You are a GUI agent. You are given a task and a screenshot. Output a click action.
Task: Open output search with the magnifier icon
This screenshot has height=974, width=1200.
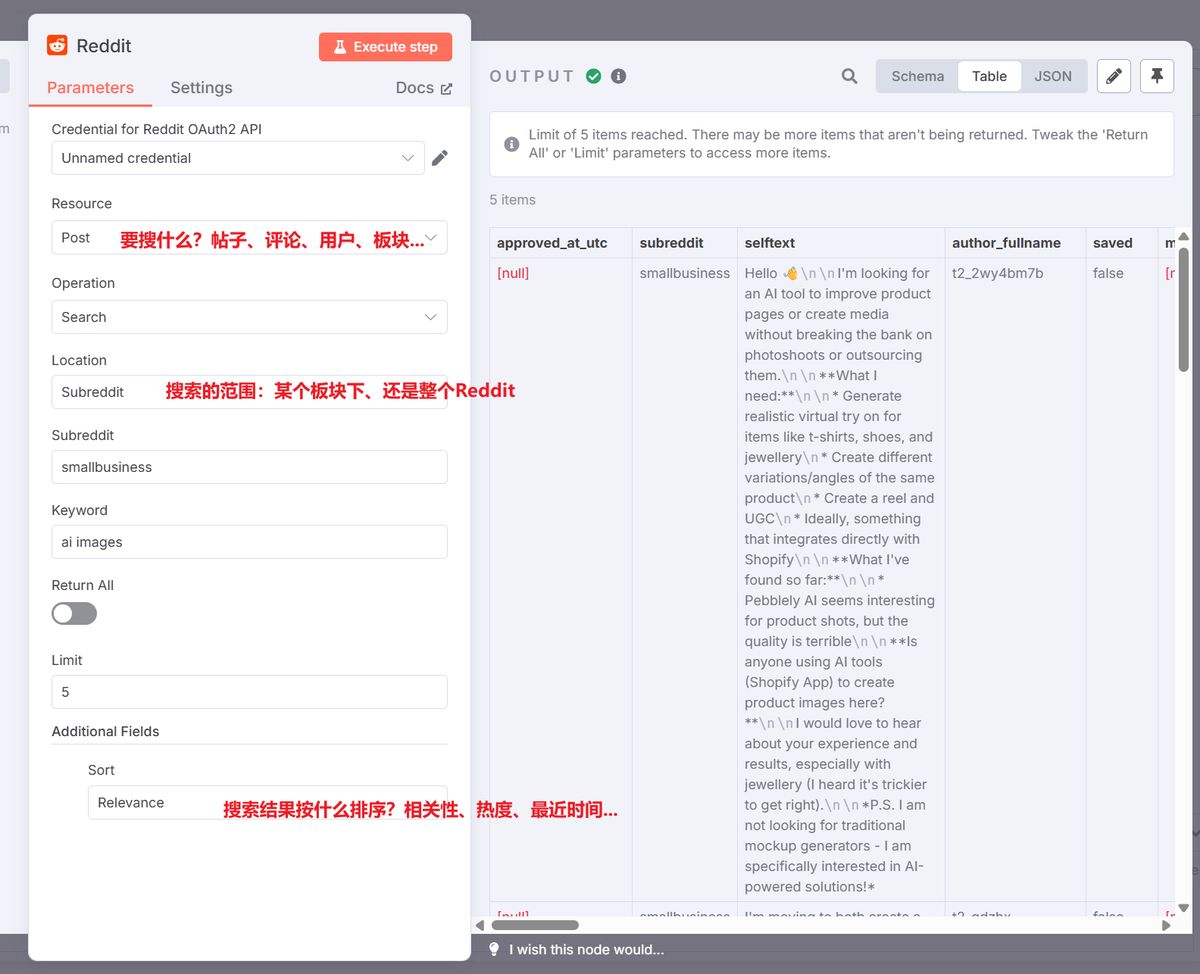(x=848, y=76)
